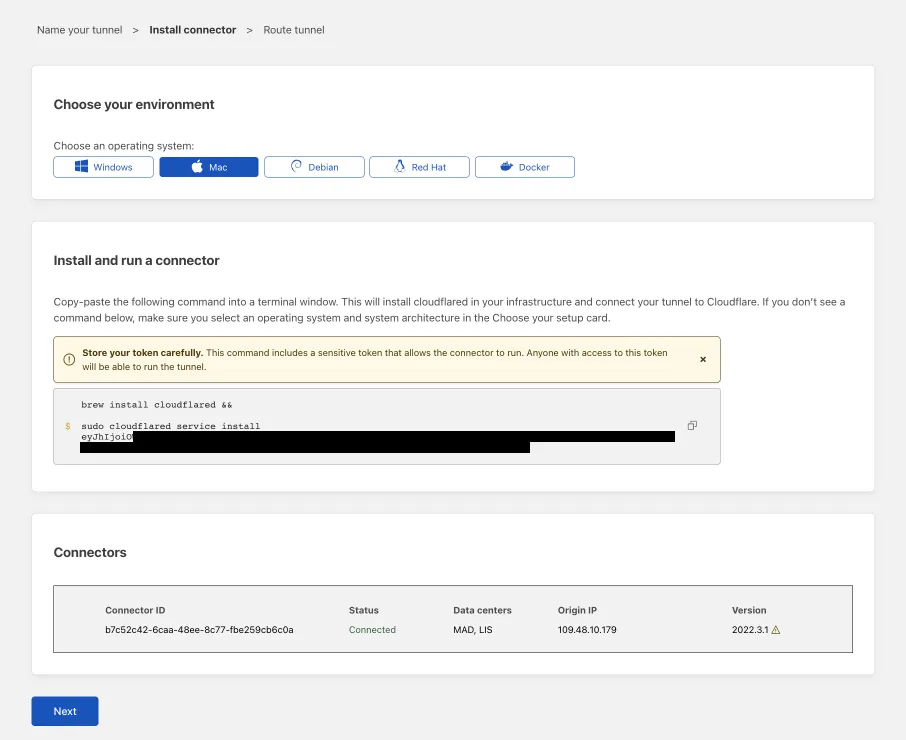
Task: Open the Route tunnel breadcrumb step
Action: [293, 30]
